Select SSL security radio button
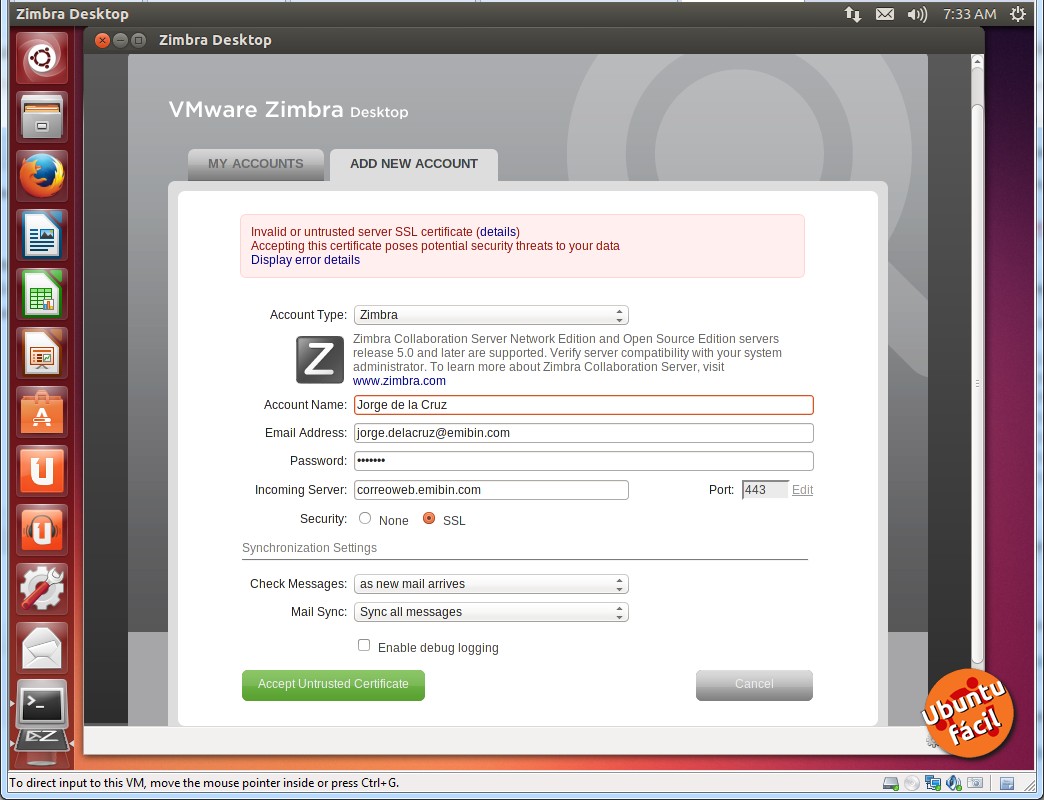1044x800 pixels. click(x=429, y=518)
